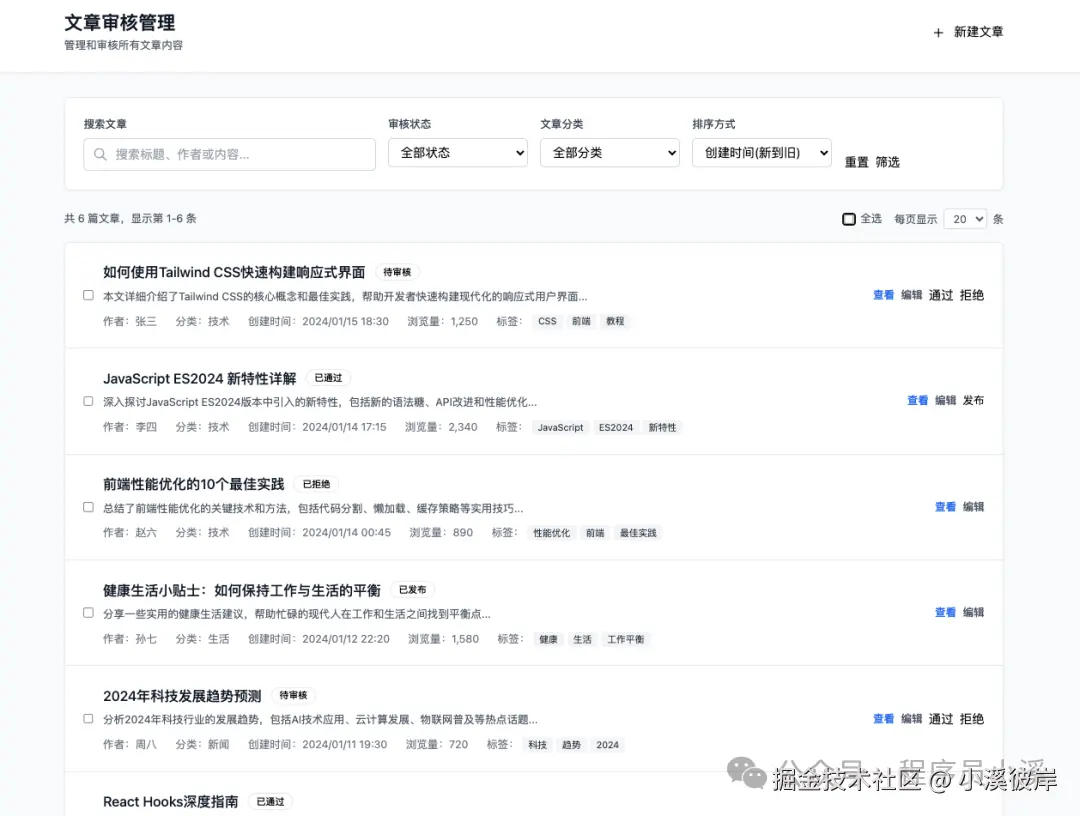Image resolution: width=1080 pixels, height=816 pixels.
Task: Click 编辑 on the 健康生活小贴士 article
Action: (972, 612)
